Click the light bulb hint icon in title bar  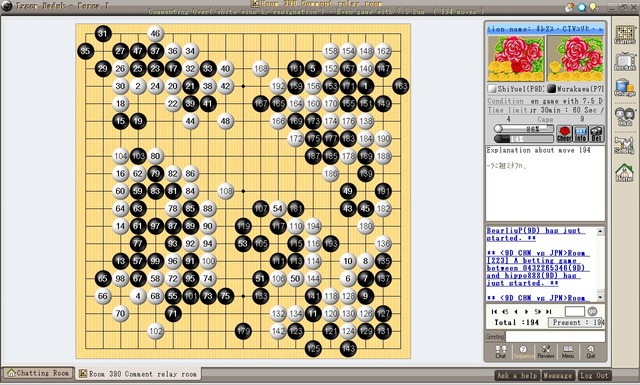(594, 7)
